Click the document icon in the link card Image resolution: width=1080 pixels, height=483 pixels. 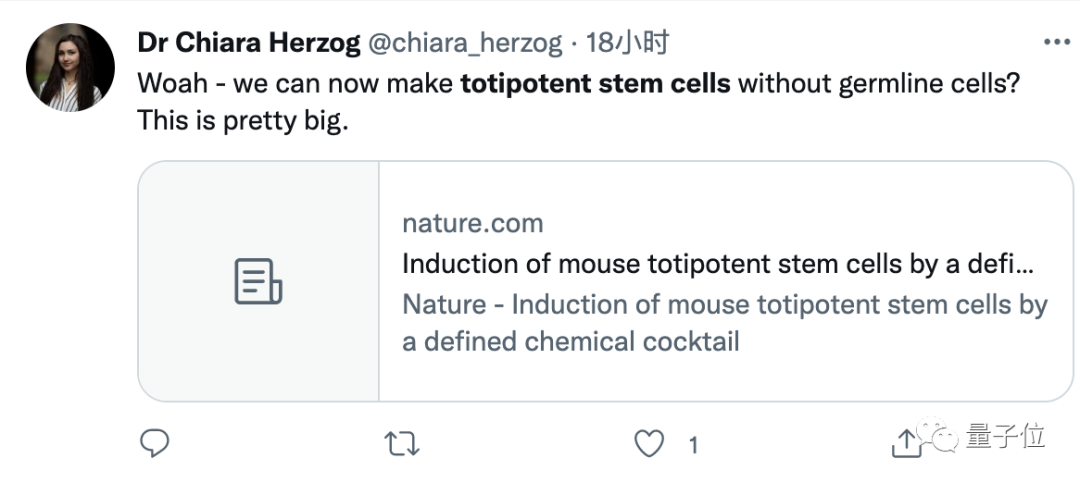pyautogui.click(x=258, y=281)
